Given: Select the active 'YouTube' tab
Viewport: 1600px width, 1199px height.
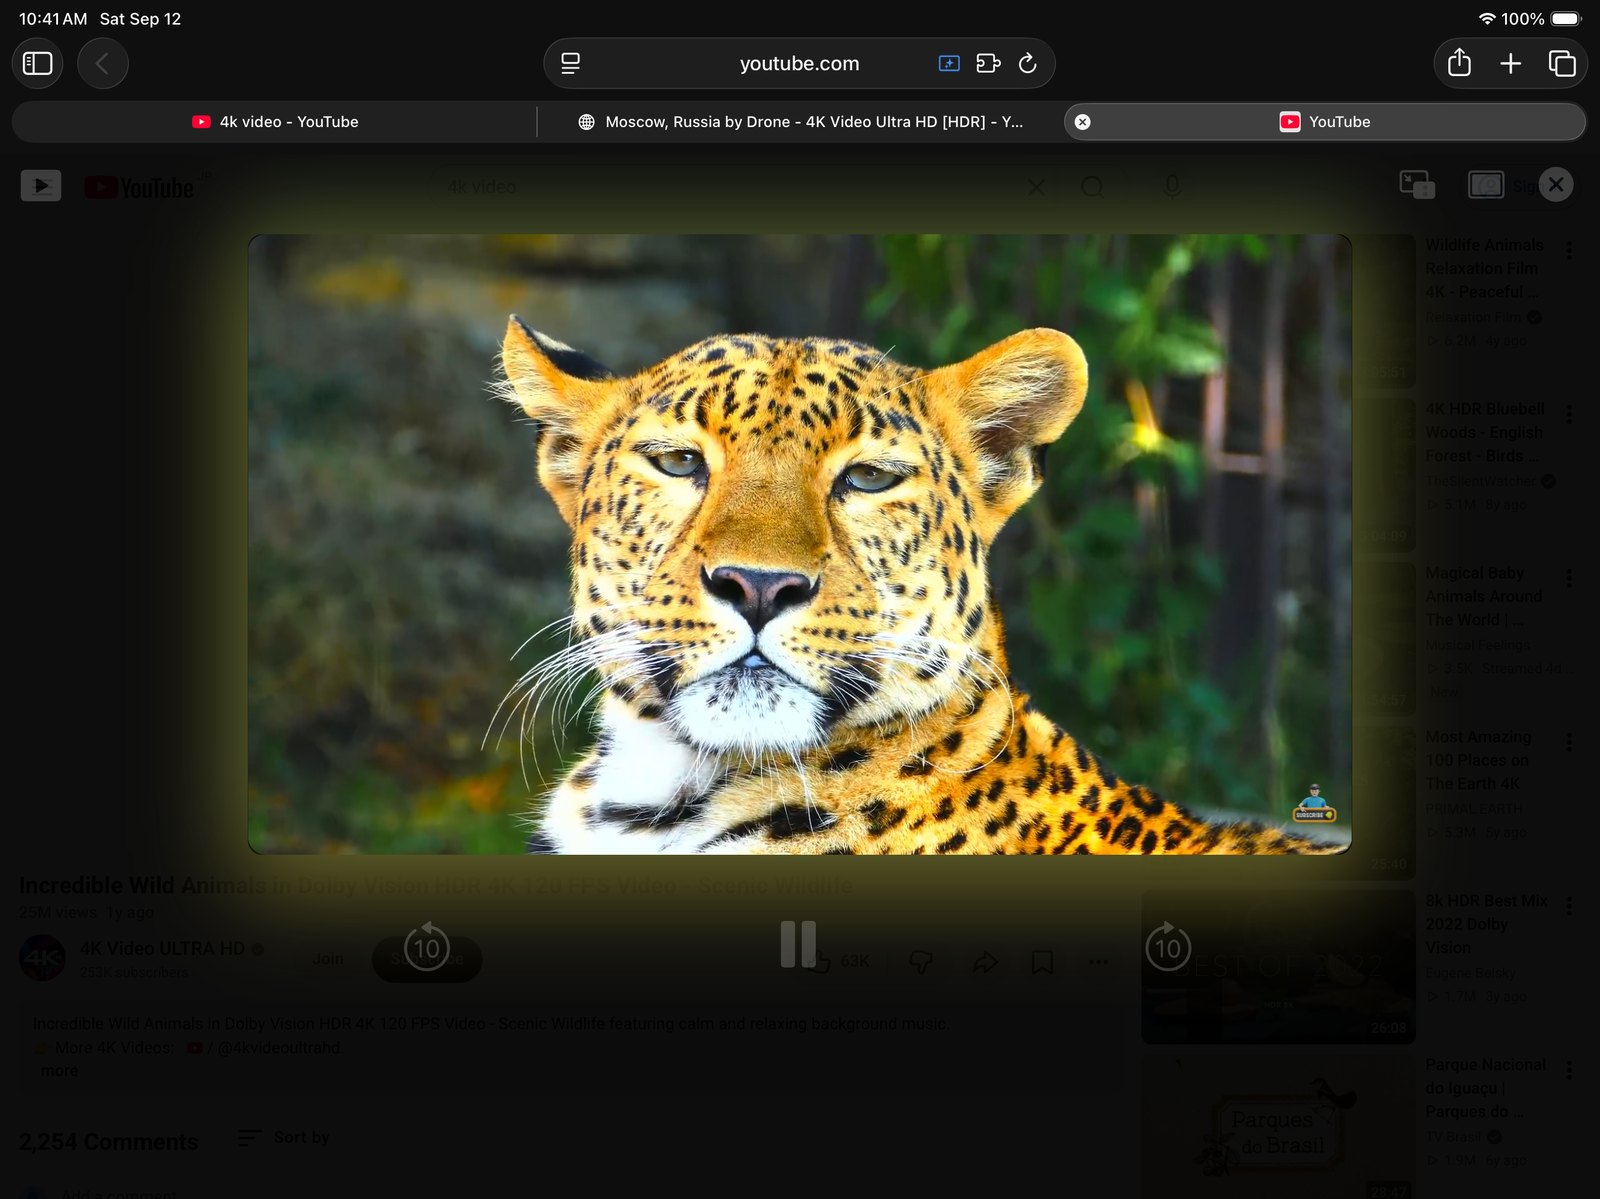Looking at the screenshot, I should coord(1325,122).
